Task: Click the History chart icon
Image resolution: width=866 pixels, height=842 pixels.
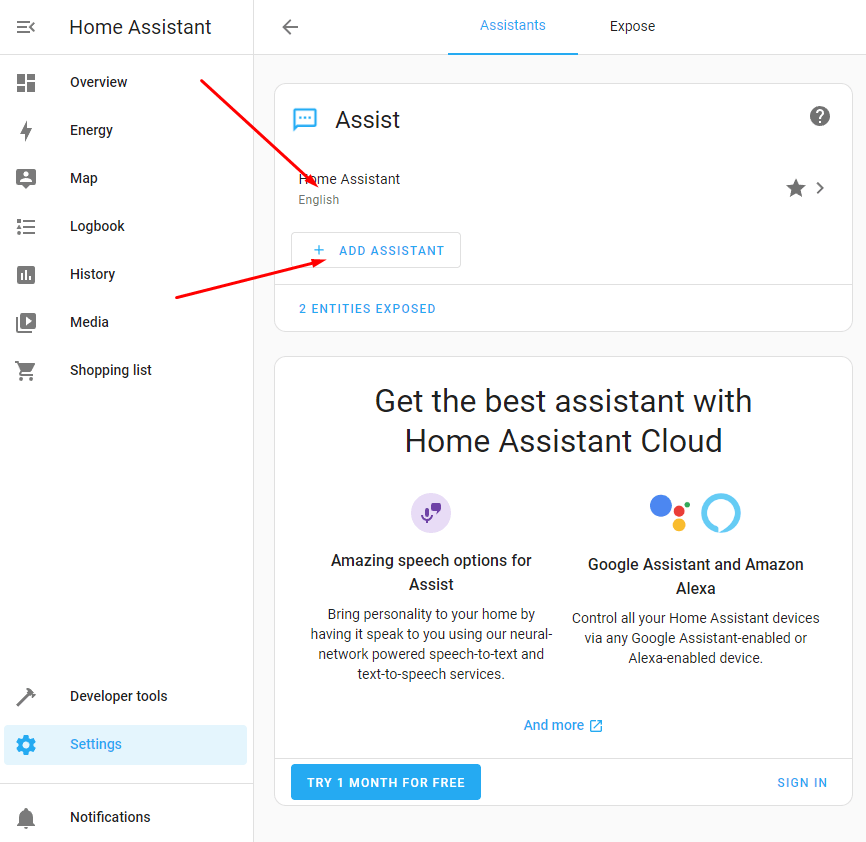Action: pyautogui.click(x=26, y=275)
